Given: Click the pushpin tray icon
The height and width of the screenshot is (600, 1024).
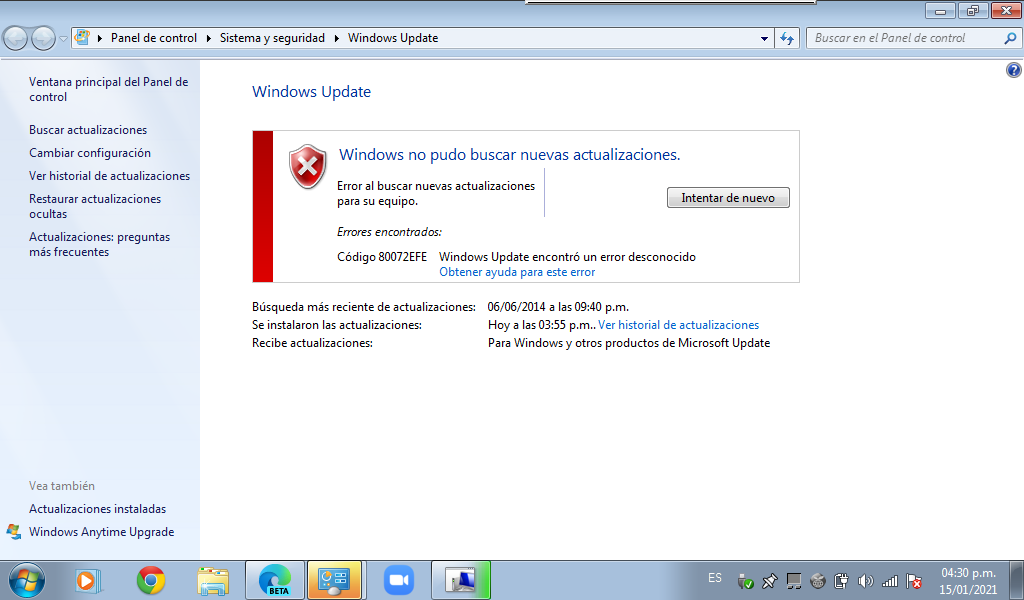Looking at the screenshot, I should 770,580.
